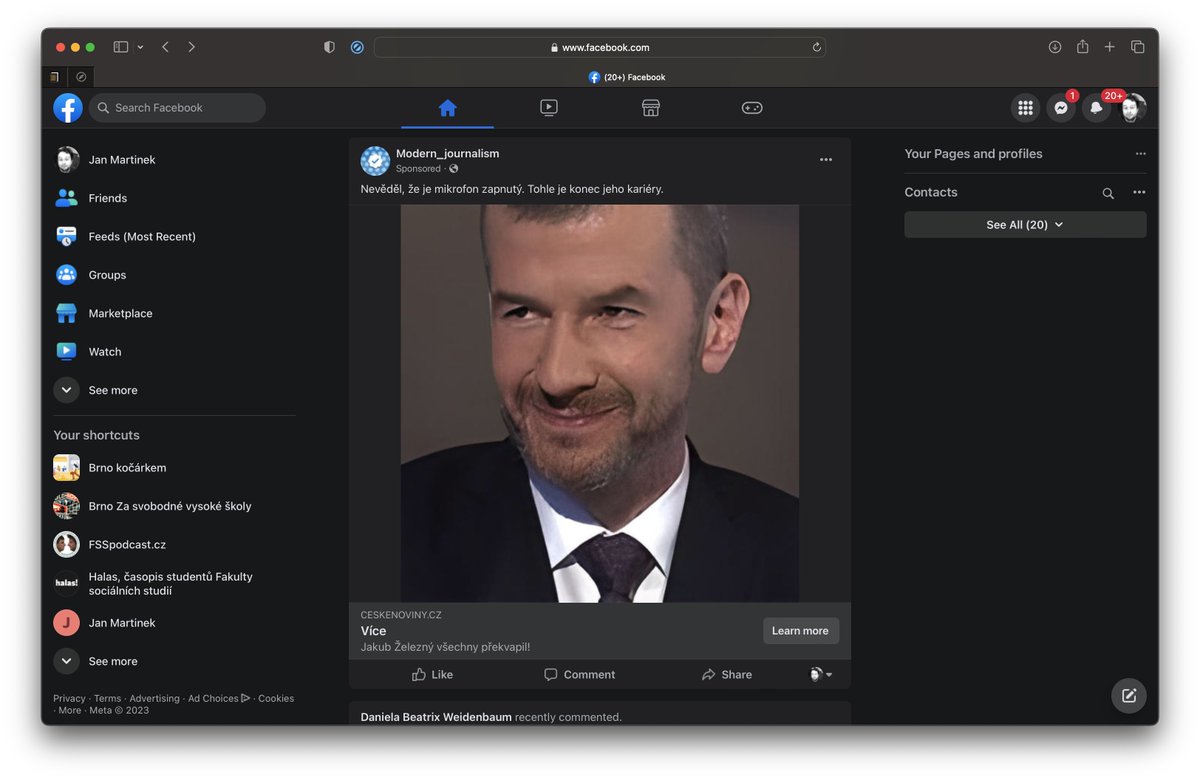Viewport: 1200px width, 780px height.
Task: Open the Advertising footer link
Action: pos(155,699)
